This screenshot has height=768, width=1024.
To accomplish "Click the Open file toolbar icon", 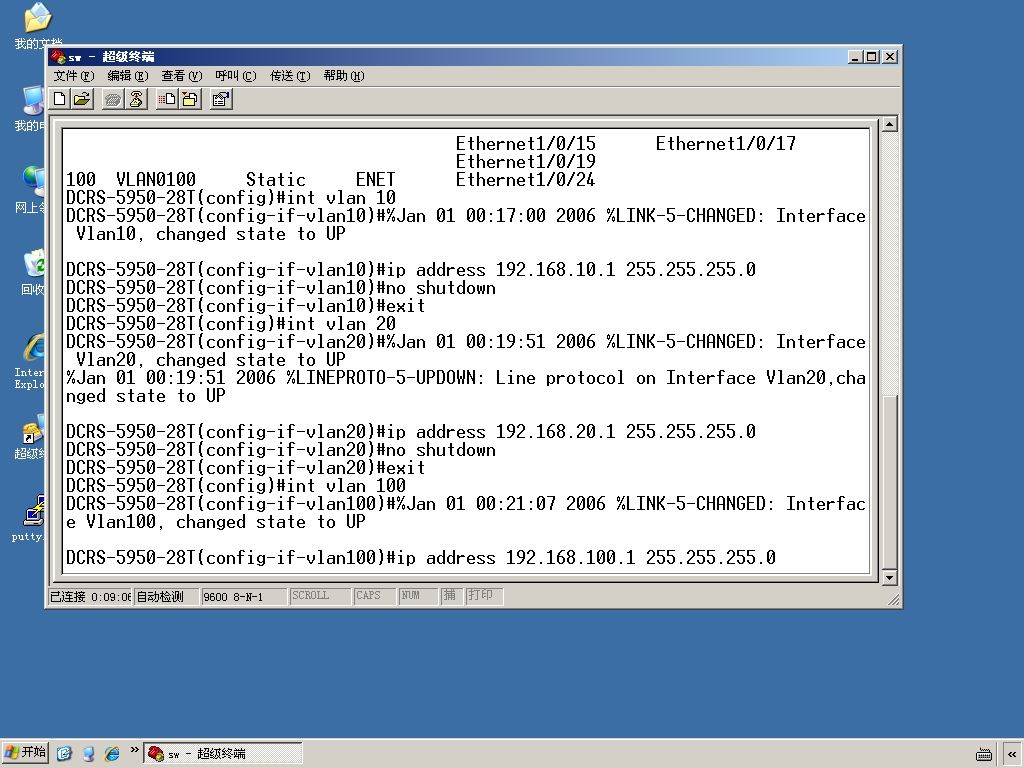I will click(82, 99).
